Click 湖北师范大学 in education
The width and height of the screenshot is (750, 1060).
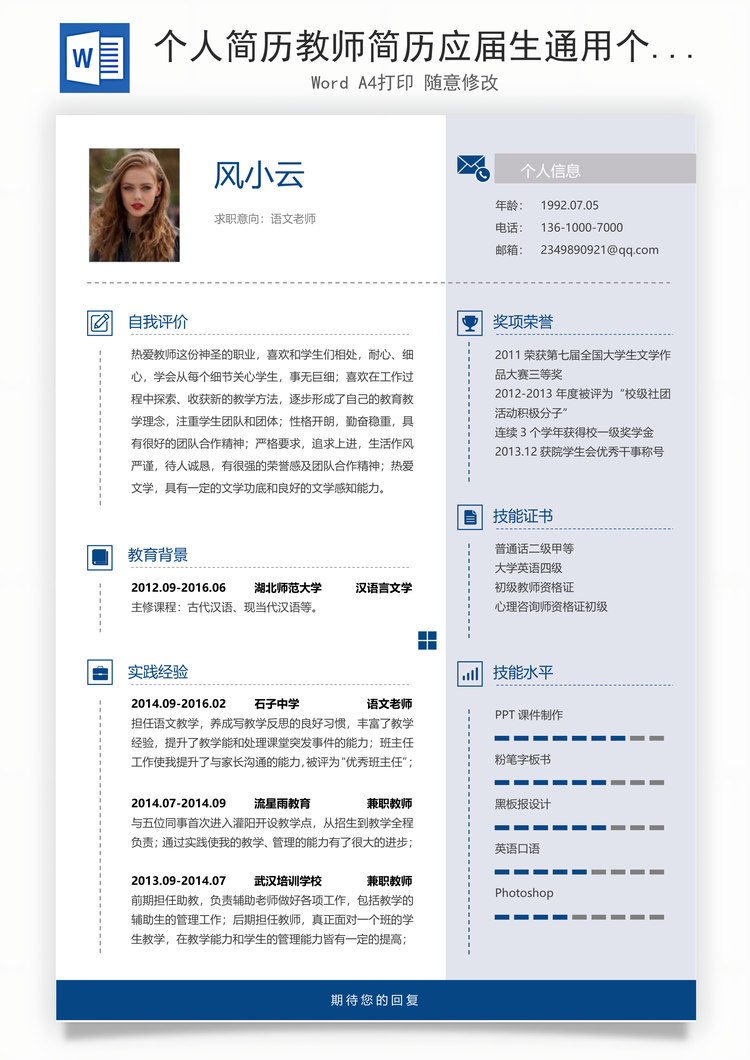tap(288, 587)
